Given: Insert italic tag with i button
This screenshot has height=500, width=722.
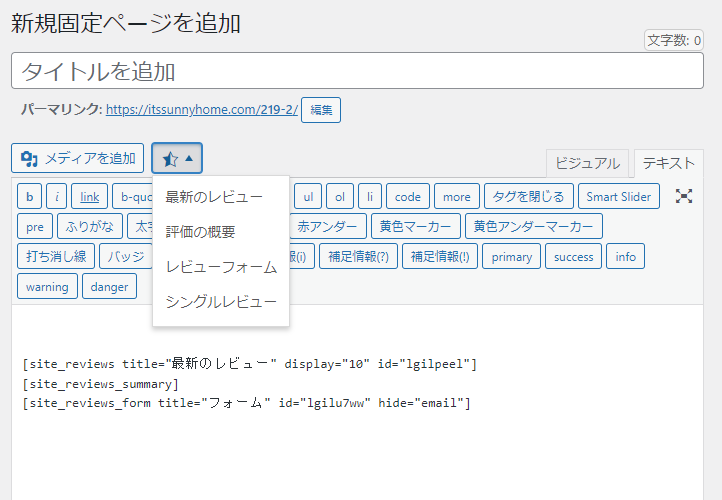Looking at the screenshot, I should click(58, 196).
